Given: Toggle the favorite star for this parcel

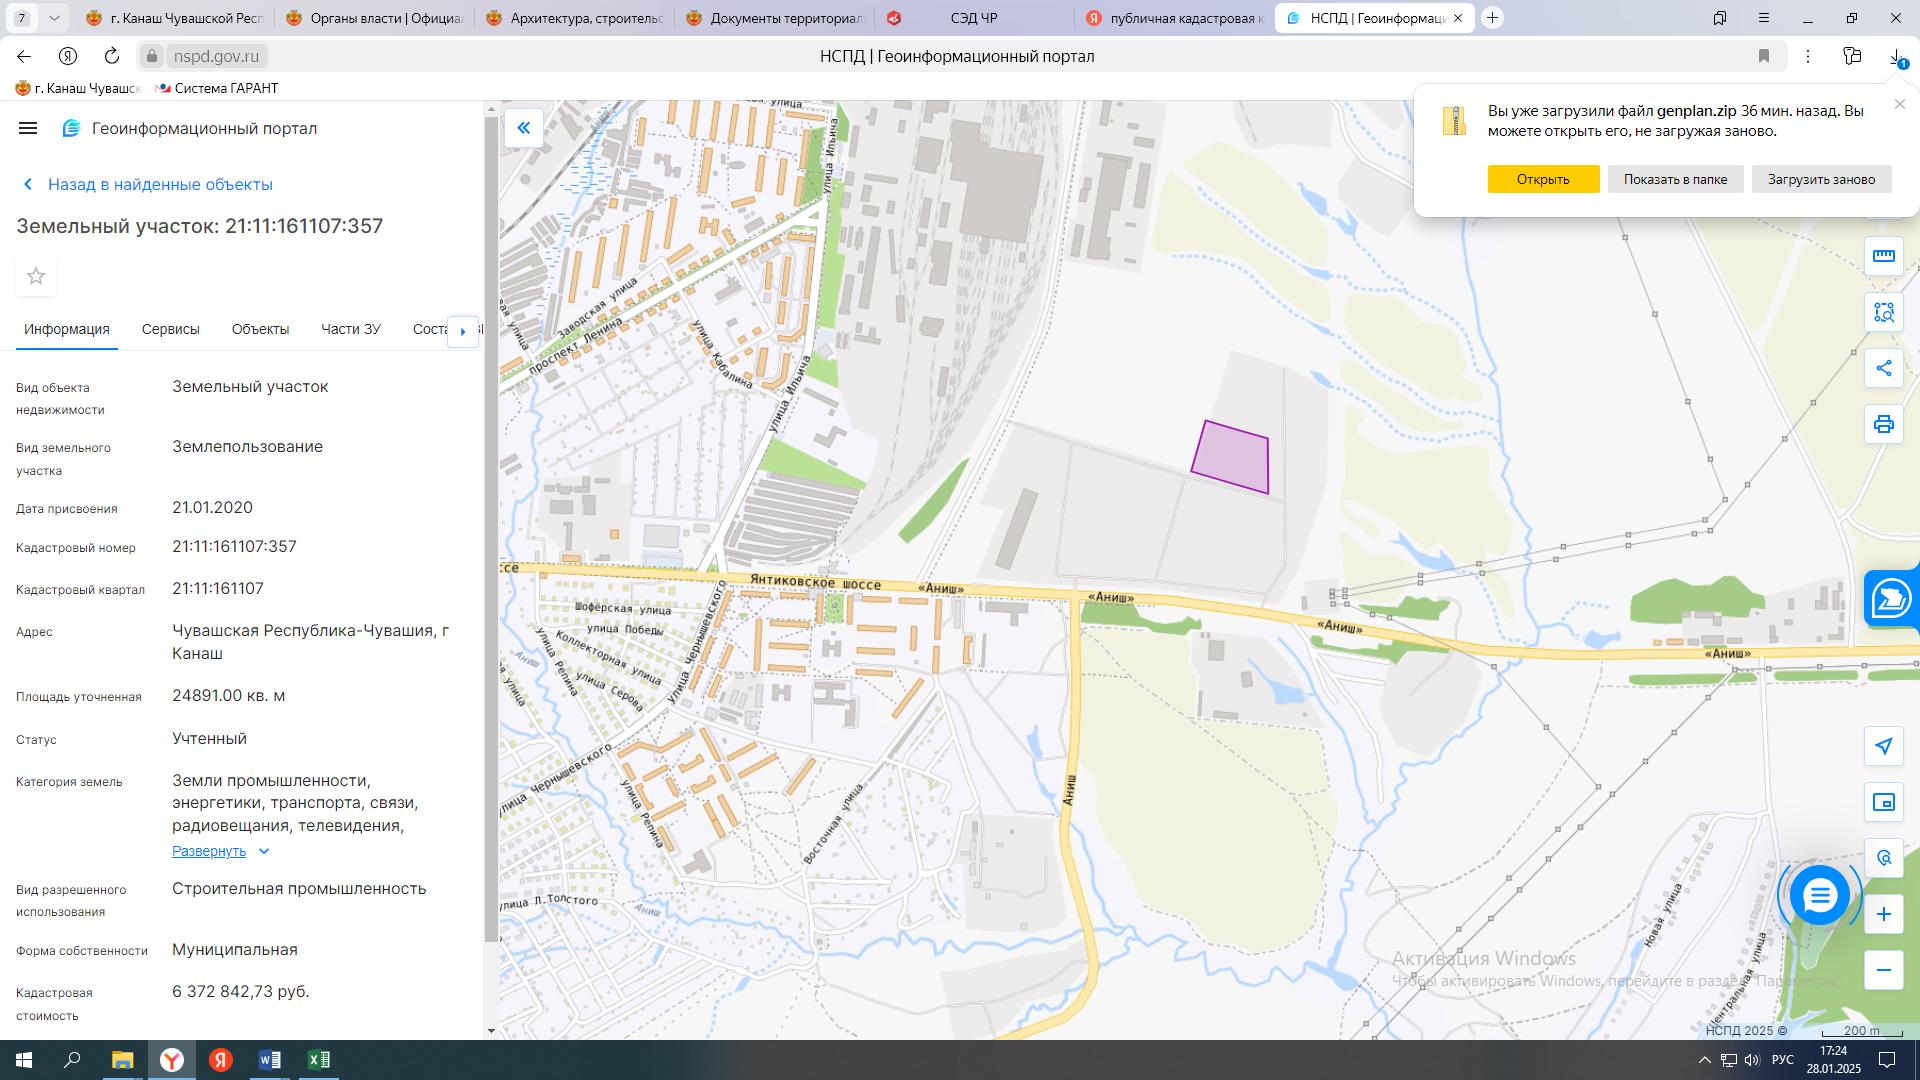Looking at the screenshot, I should [x=36, y=276].
